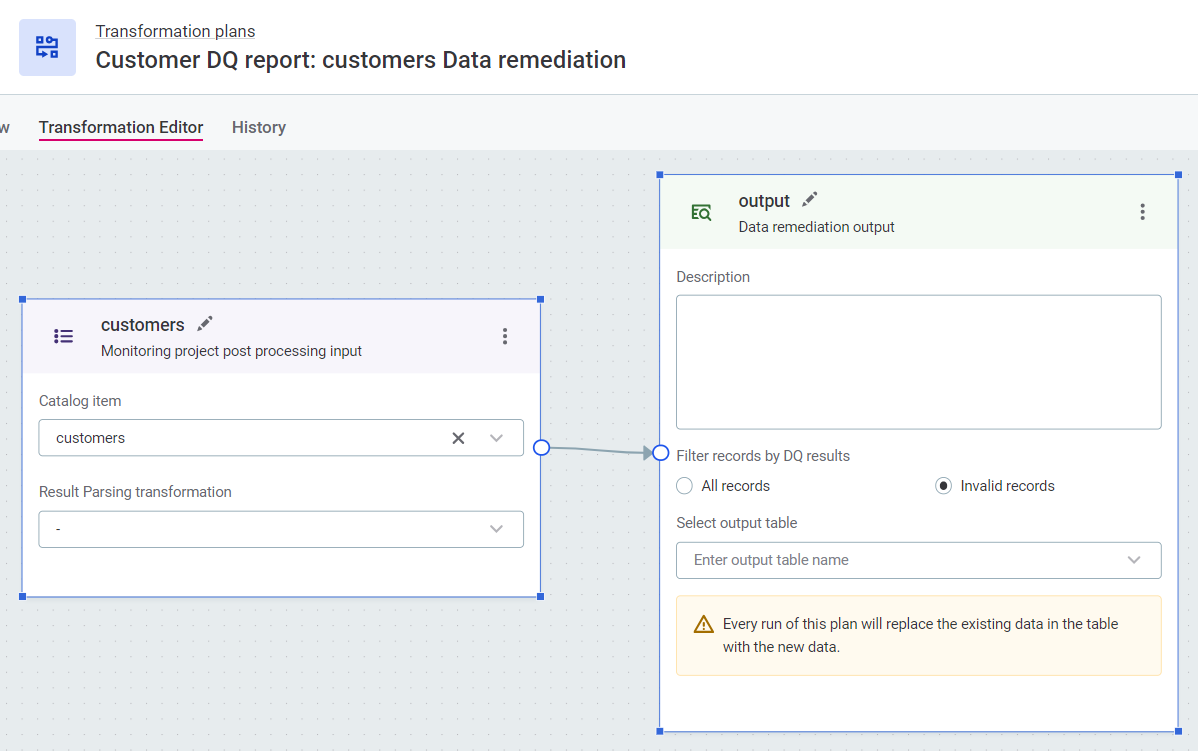This screenshot has width=1198, height=751.
Task: Switch to the History tab
Action: click(x=259, y=127)
